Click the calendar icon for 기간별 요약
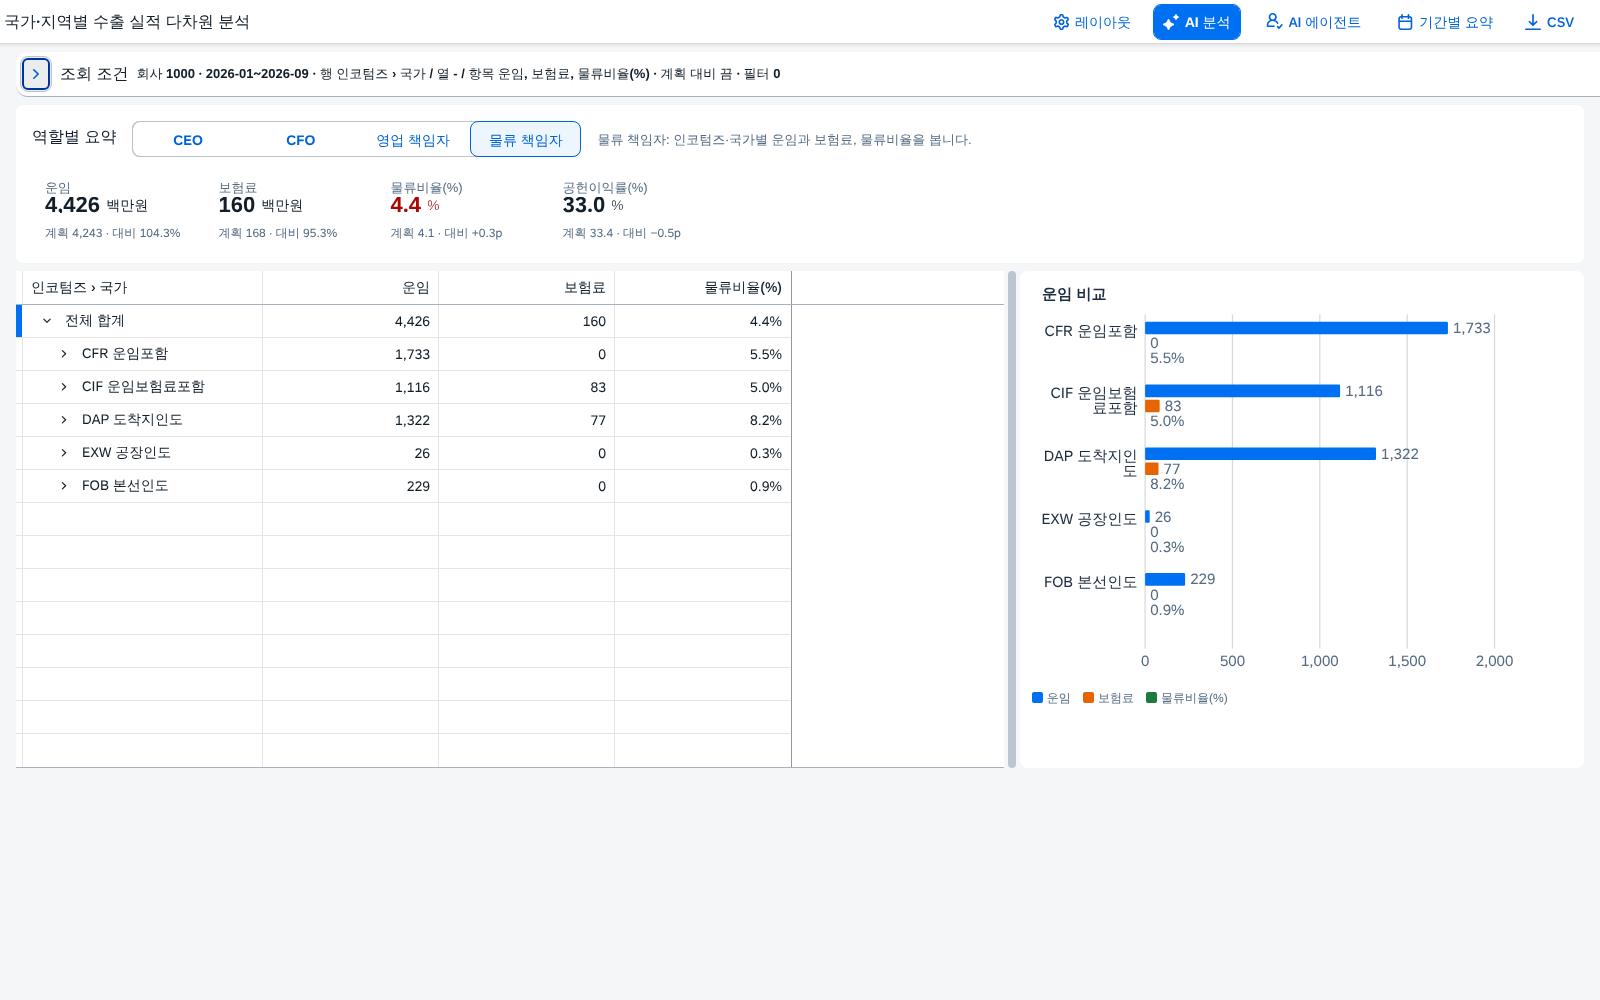1600x1000 pixels. [1405, 22]
